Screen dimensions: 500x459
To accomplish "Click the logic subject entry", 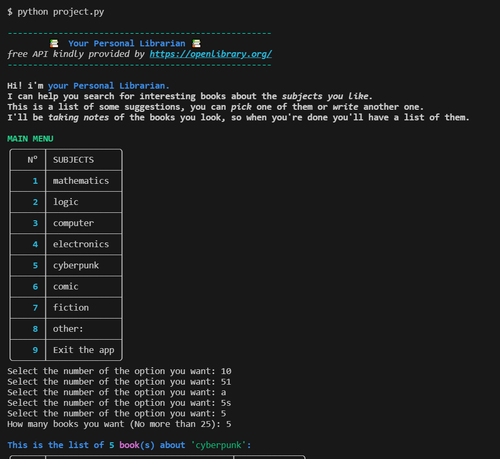I will point(66,202).
